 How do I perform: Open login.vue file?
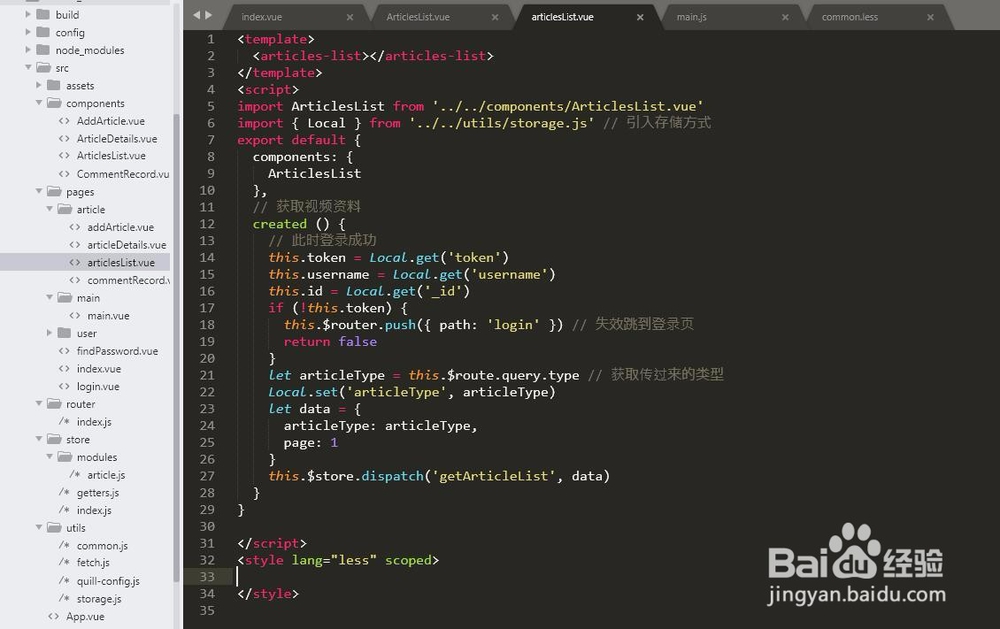tap(98, 386)
